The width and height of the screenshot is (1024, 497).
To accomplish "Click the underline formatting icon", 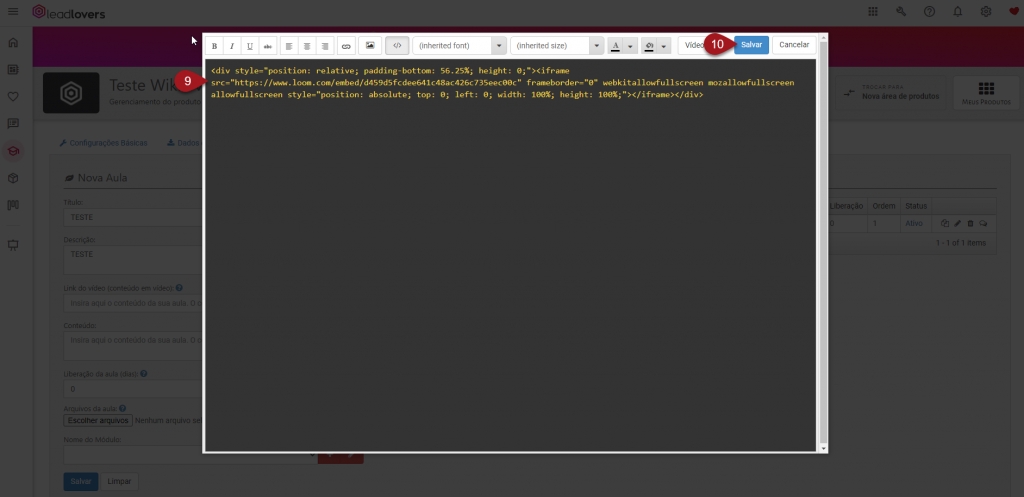I will [249, 46].
